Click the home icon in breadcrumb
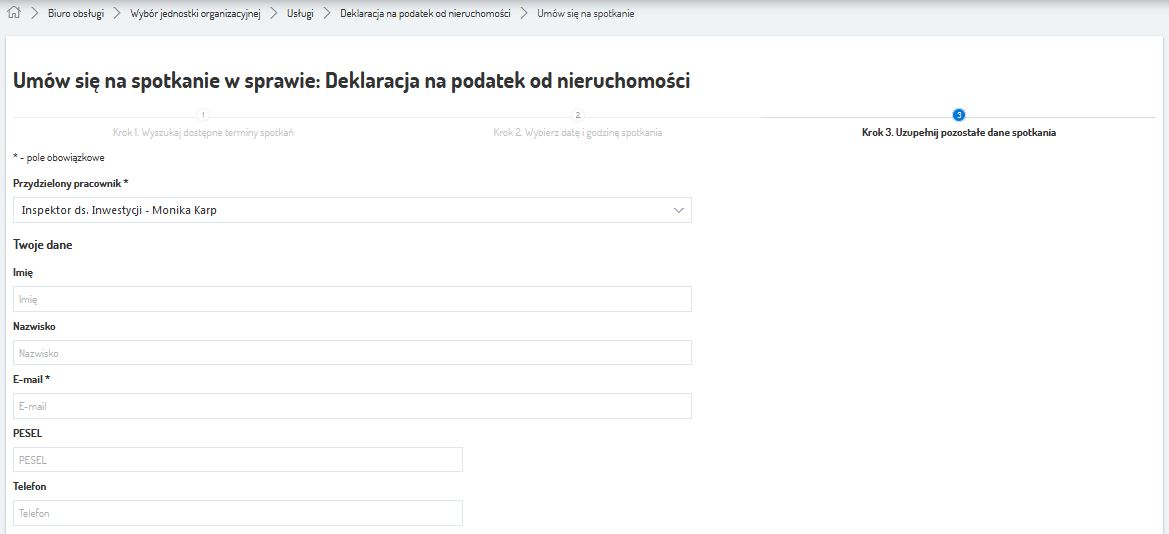The image size is (1169, 534). tap(14, 14)
